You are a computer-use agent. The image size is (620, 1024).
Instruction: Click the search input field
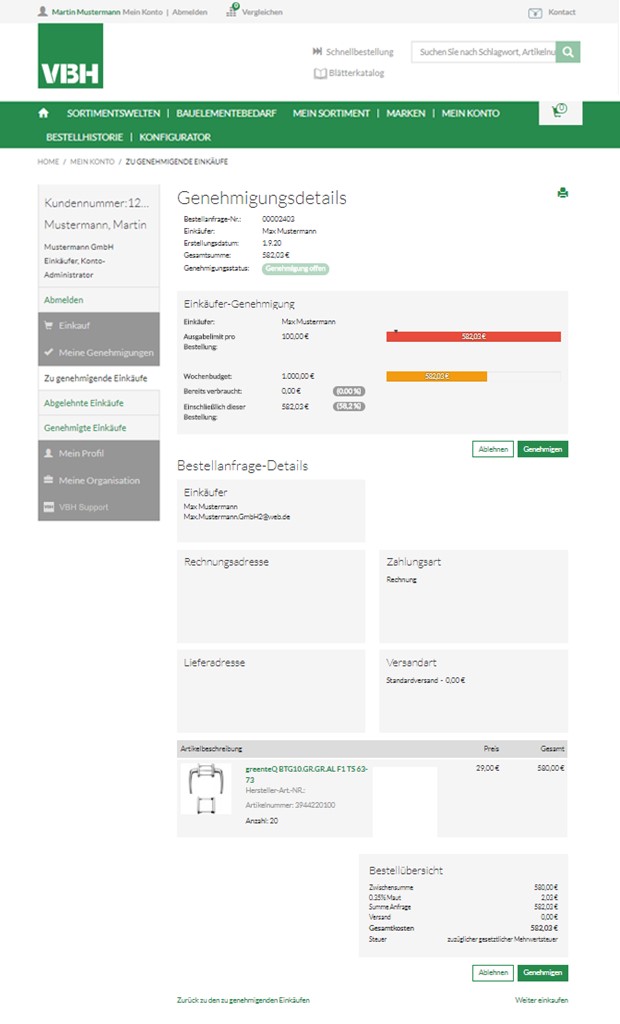(483, 52)
